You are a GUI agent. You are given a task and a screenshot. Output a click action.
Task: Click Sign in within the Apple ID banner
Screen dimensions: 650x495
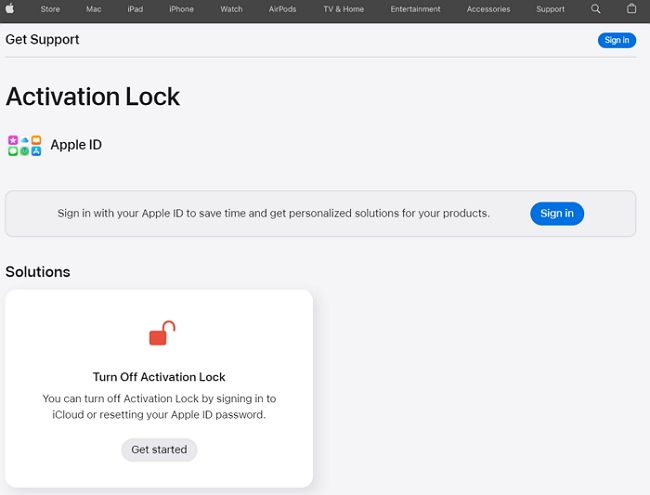point(557,214)
